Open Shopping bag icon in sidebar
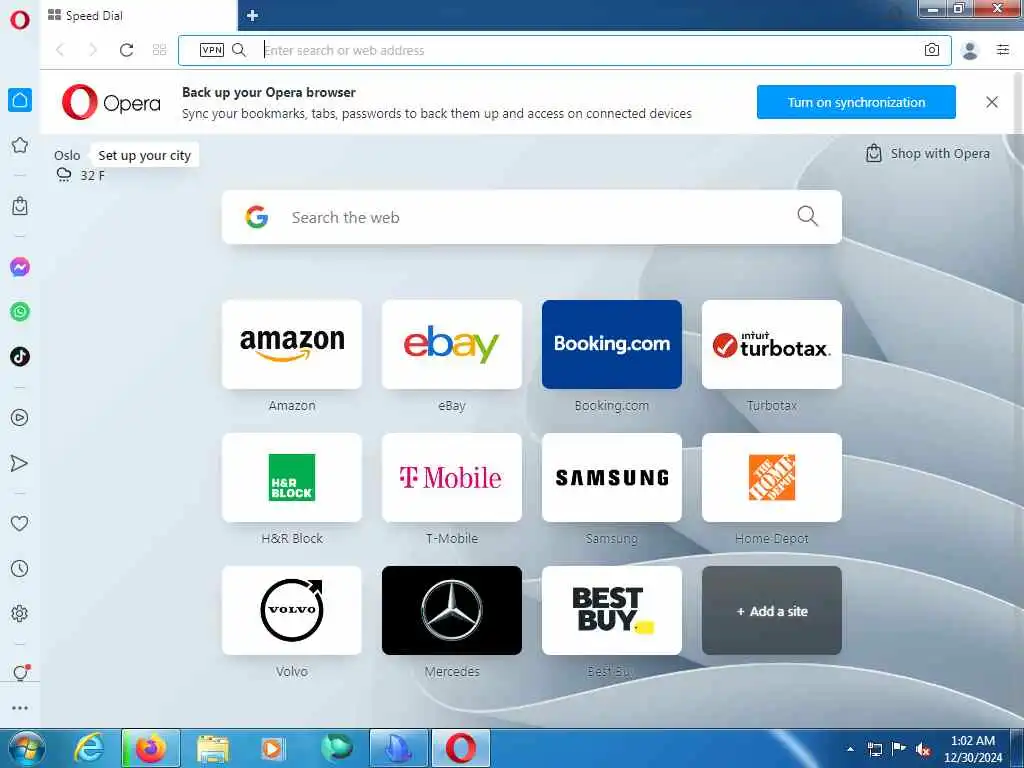The height and width of the screenshot is (768, 1024). (x=20, y=206)
